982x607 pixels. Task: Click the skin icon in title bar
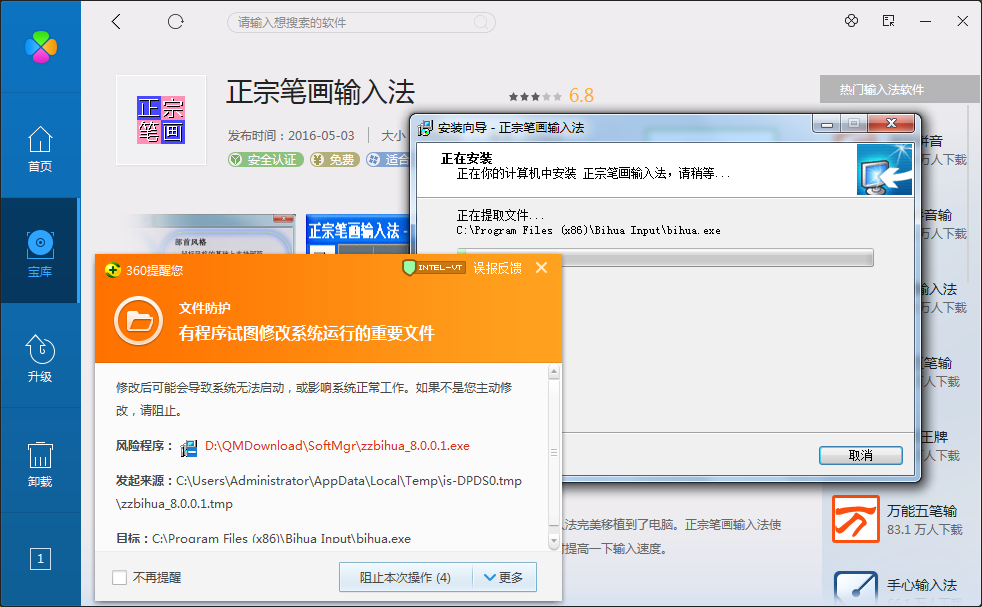852,21
